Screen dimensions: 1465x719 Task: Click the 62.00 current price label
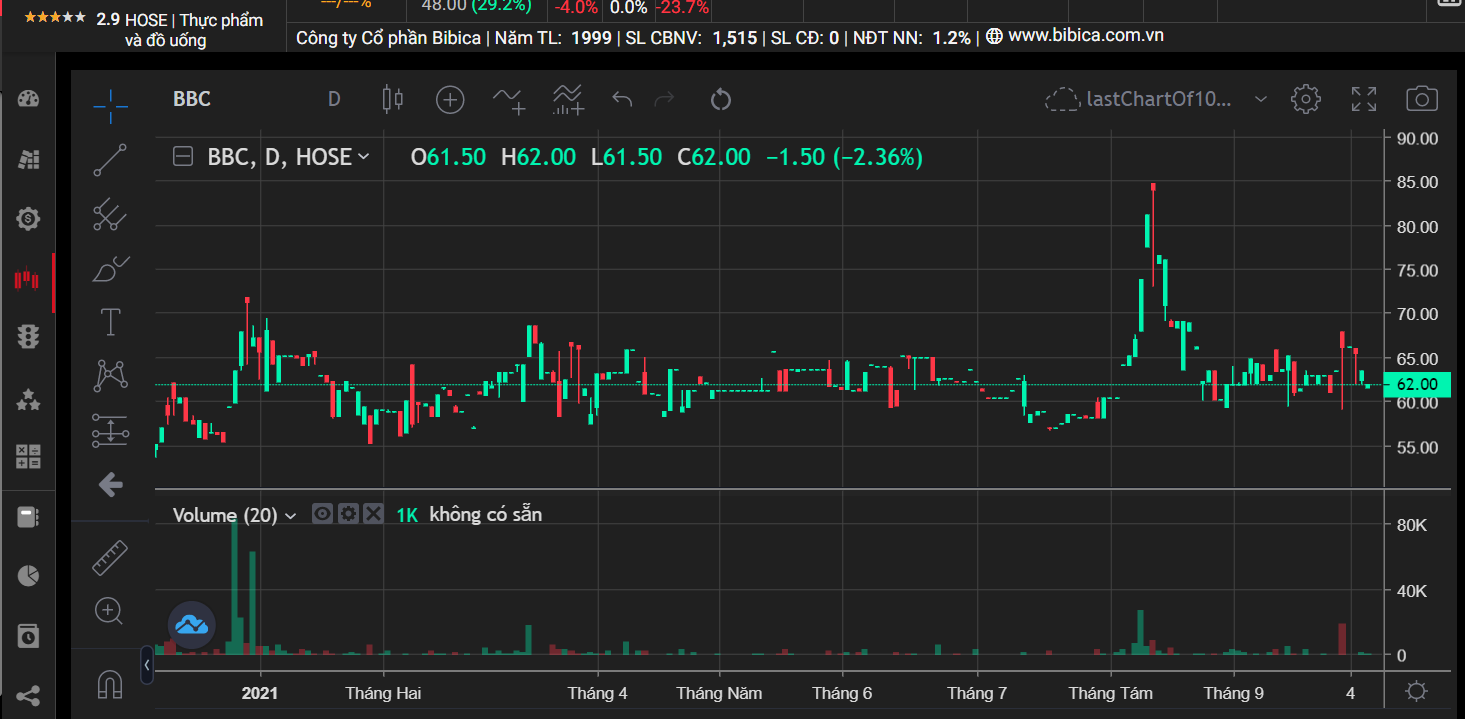pyautogui.click(x=1416, y=384)
